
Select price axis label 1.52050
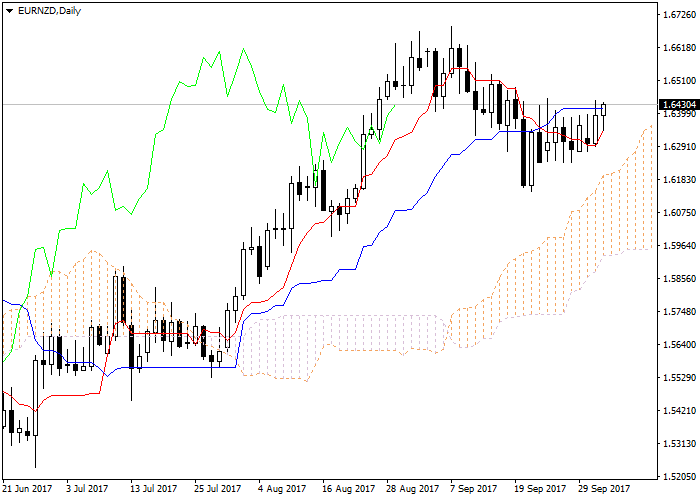pyautogui.click(x=679, y=477)
